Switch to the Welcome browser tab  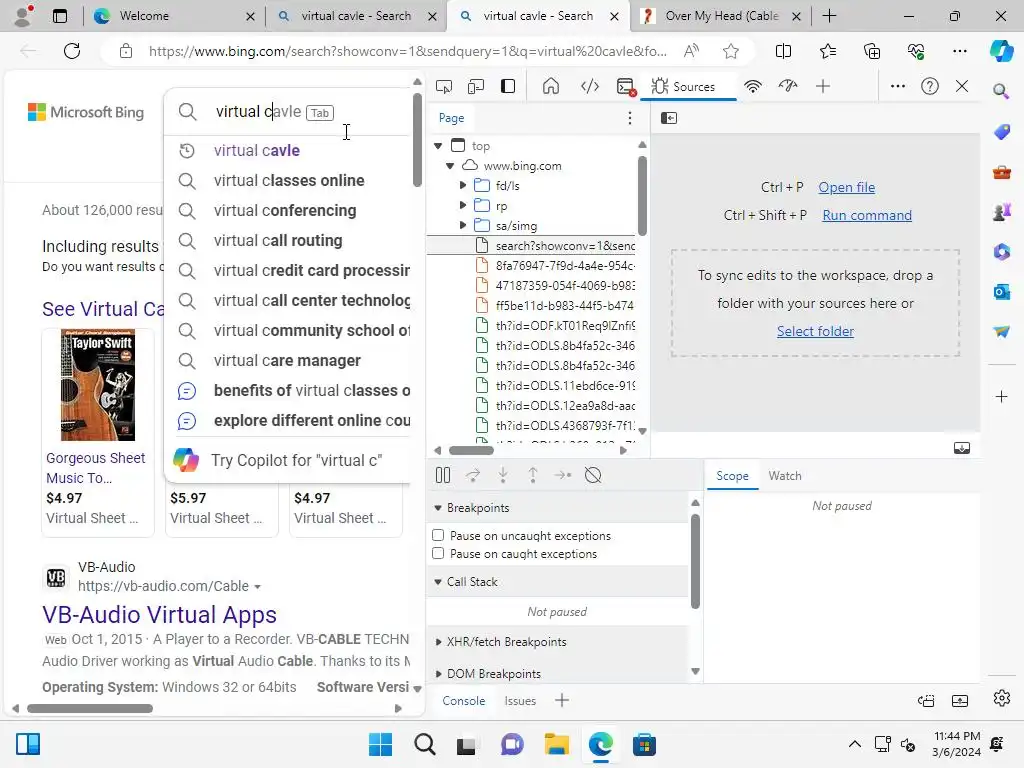(x=174, y=16)
